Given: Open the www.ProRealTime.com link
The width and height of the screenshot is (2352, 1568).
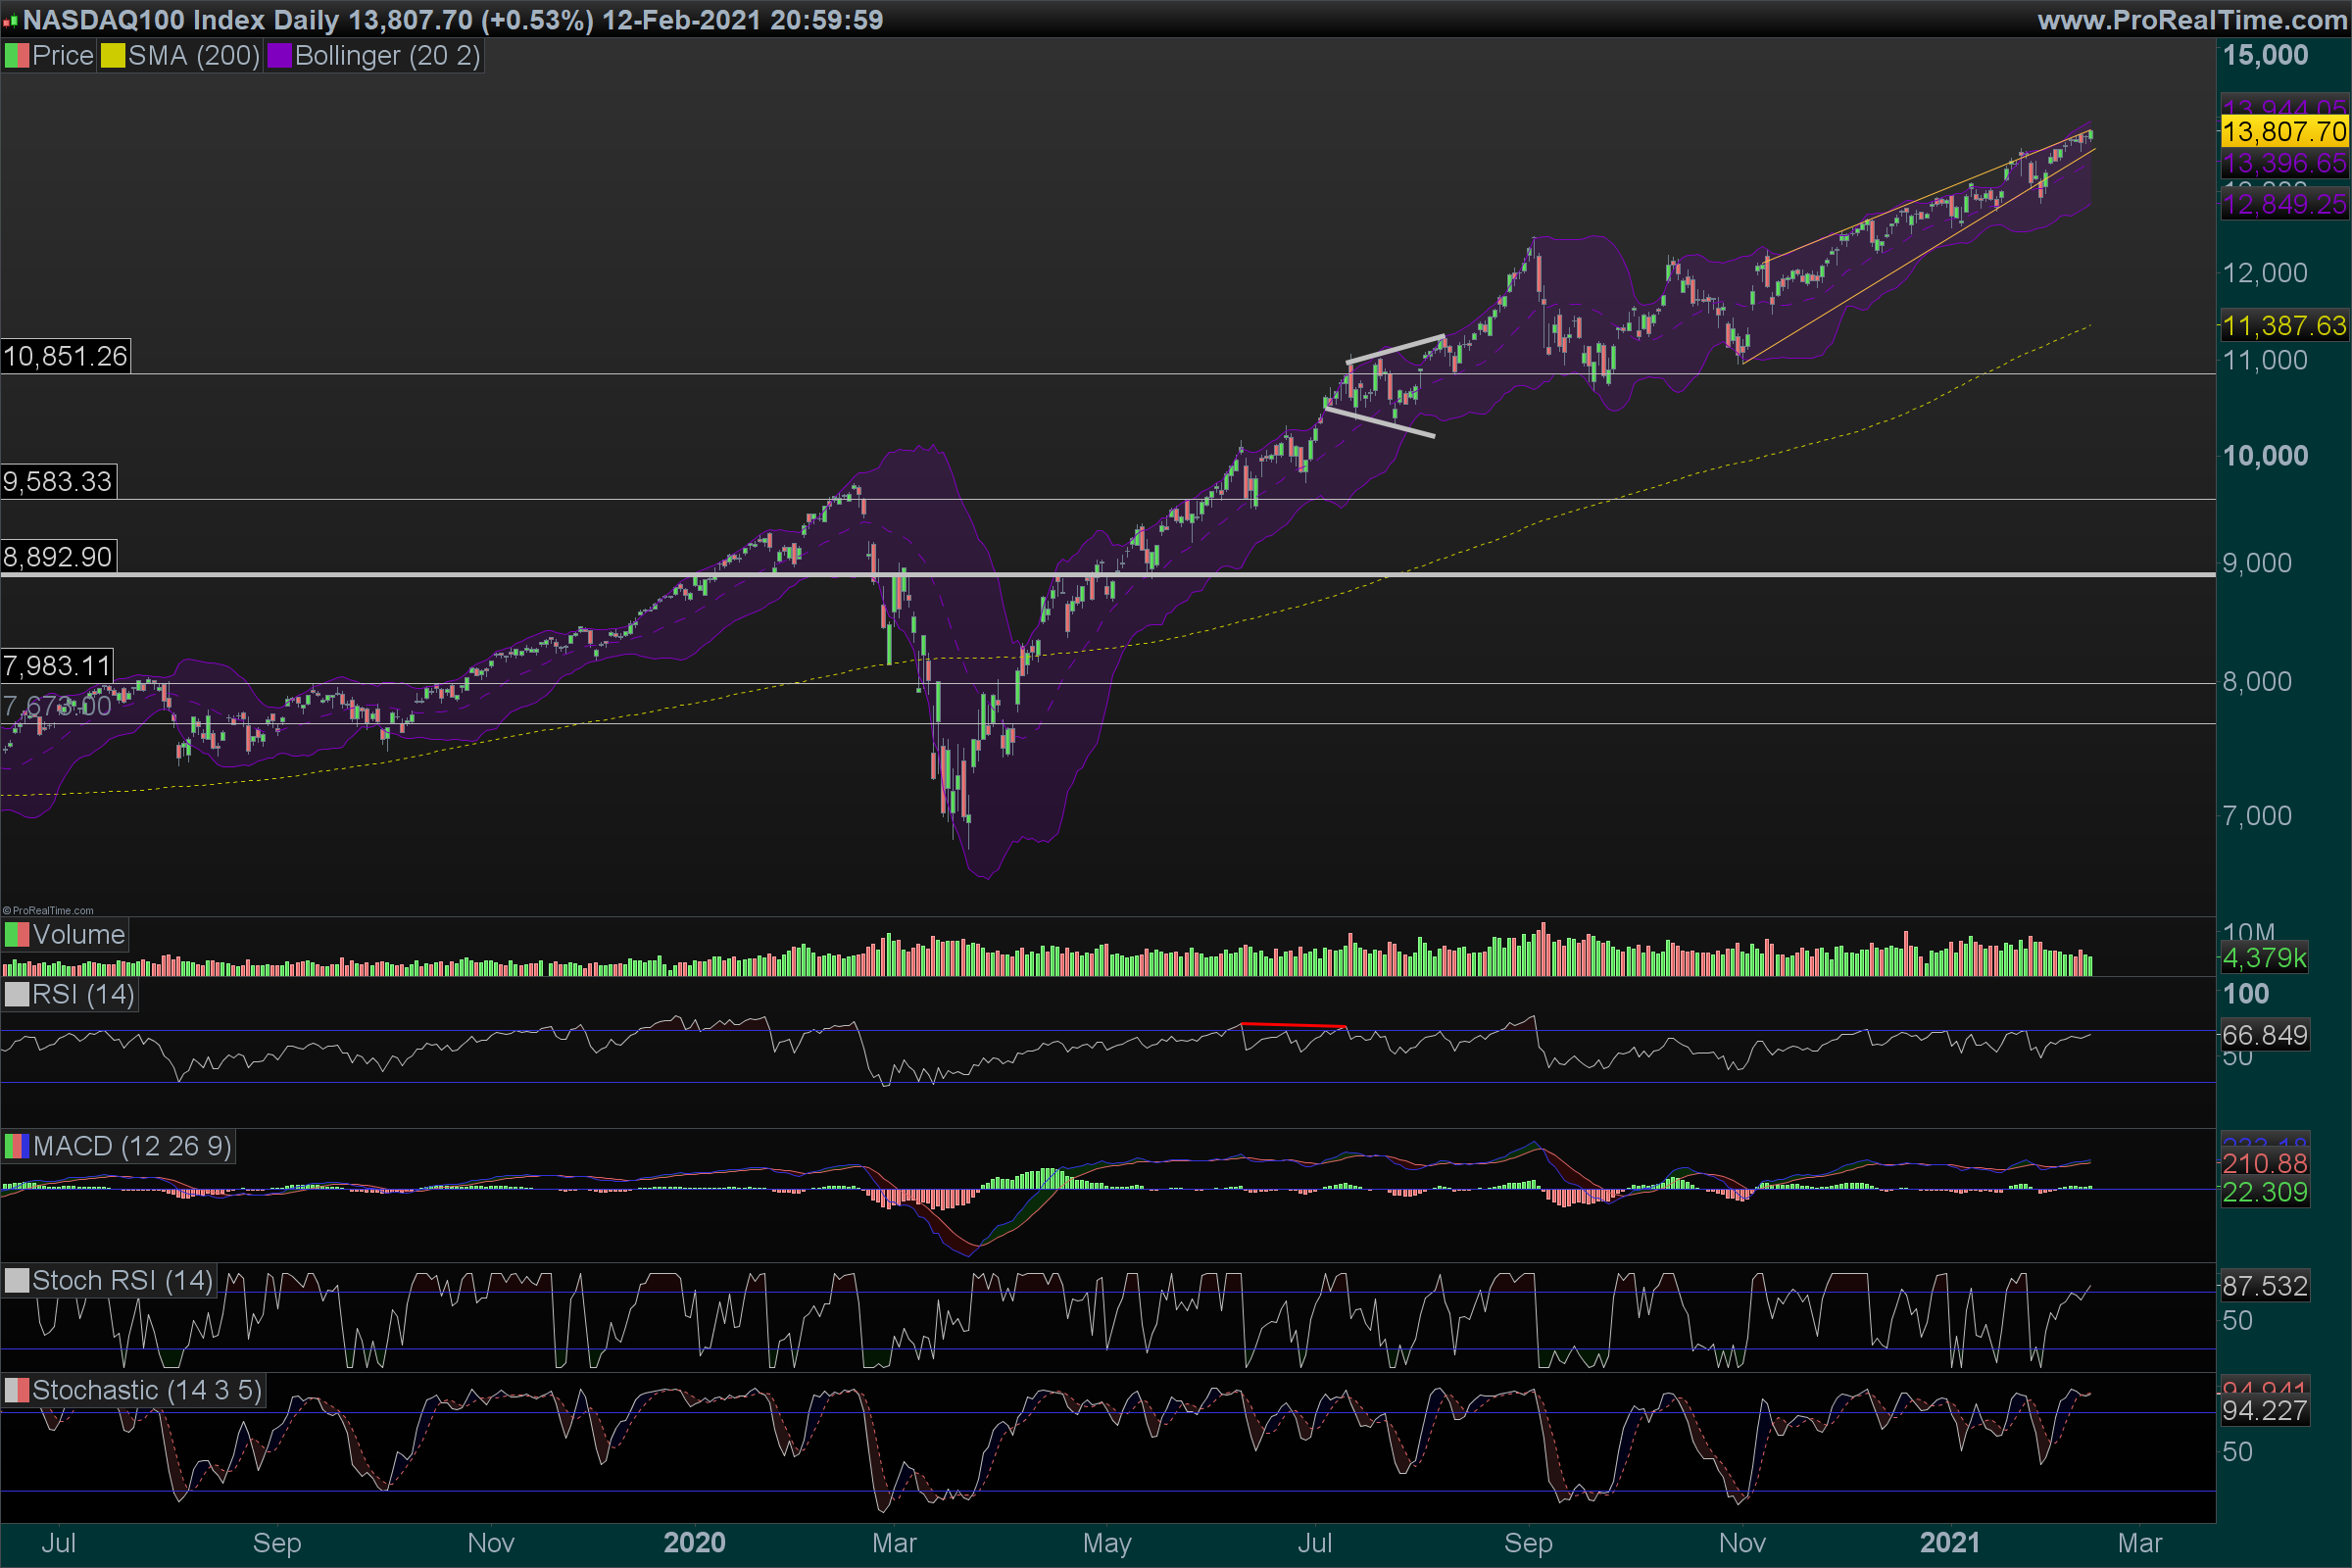Looking at the screenshot, I should [x=2192, y=20].
